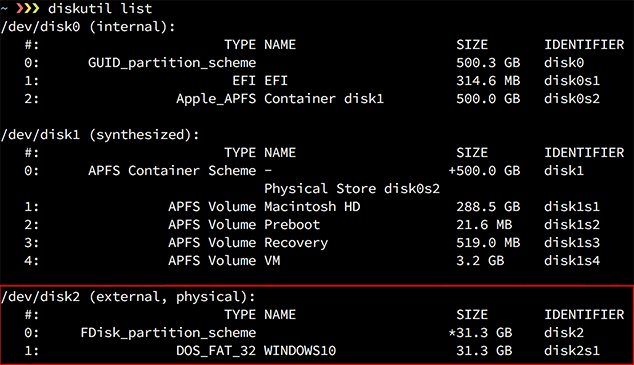Click the '21.6 MB' size value

484,224
